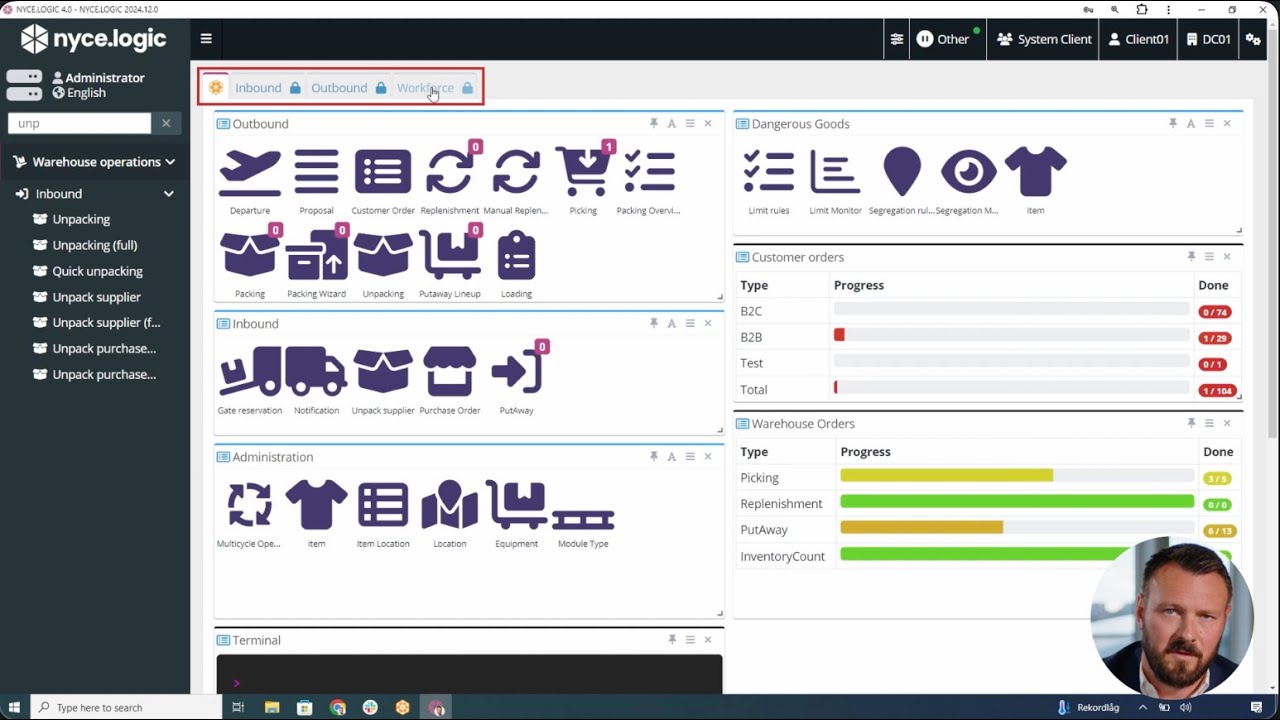This screenshot has width=1280, height=720.
Task: Click the Picking progress bar
Action: [1017, 477]
